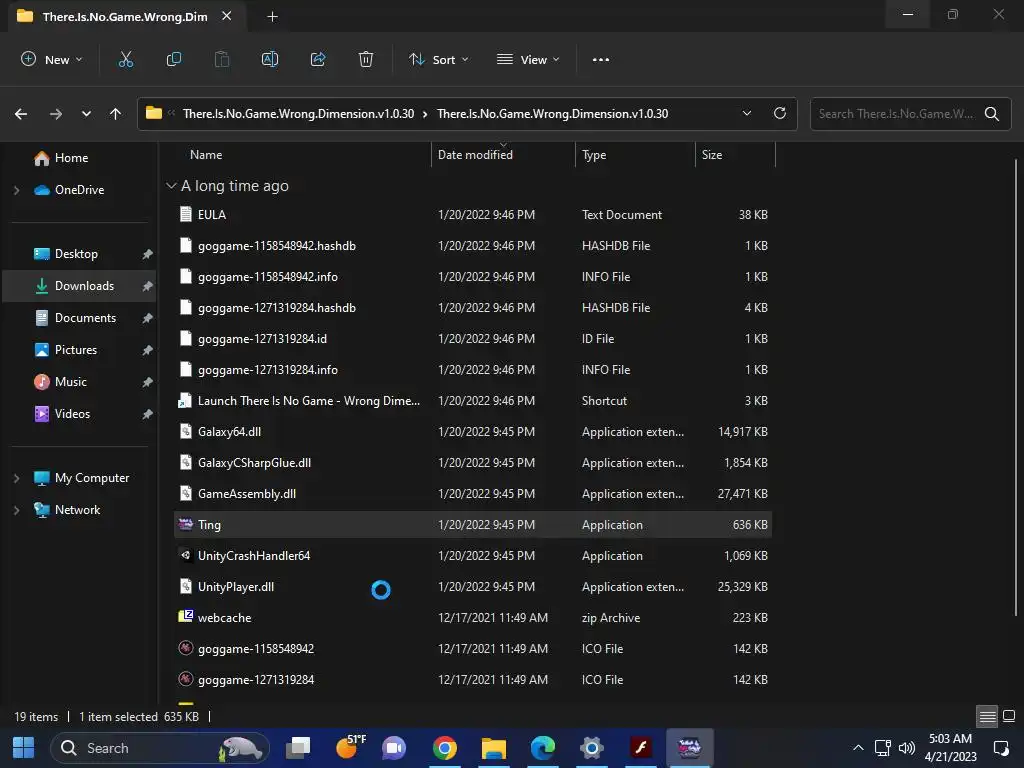Expand OneDrive in navigation pane

(x=16, y=190)
